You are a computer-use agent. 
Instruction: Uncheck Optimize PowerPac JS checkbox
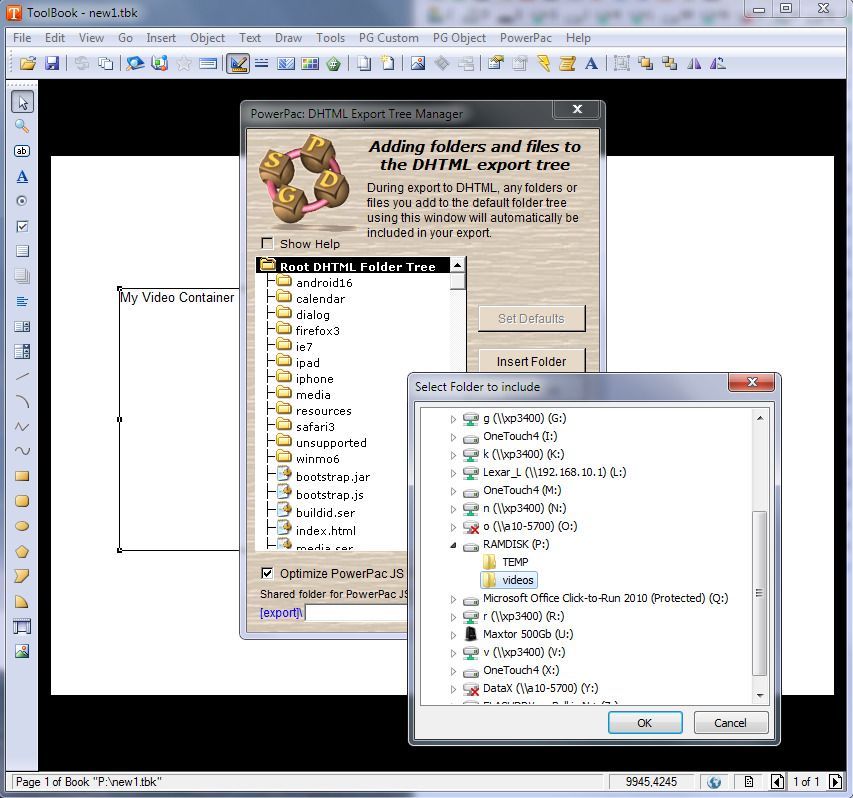coord(267,573)
